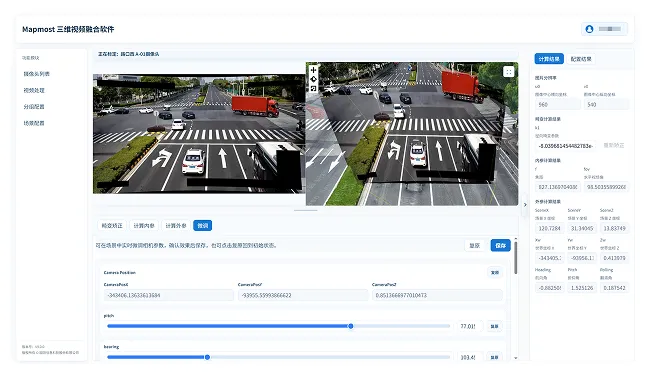Viewport: 650px width, 374px height.
Task: Click the Xw world coordinate field
Action: click(x=549, y=258)
